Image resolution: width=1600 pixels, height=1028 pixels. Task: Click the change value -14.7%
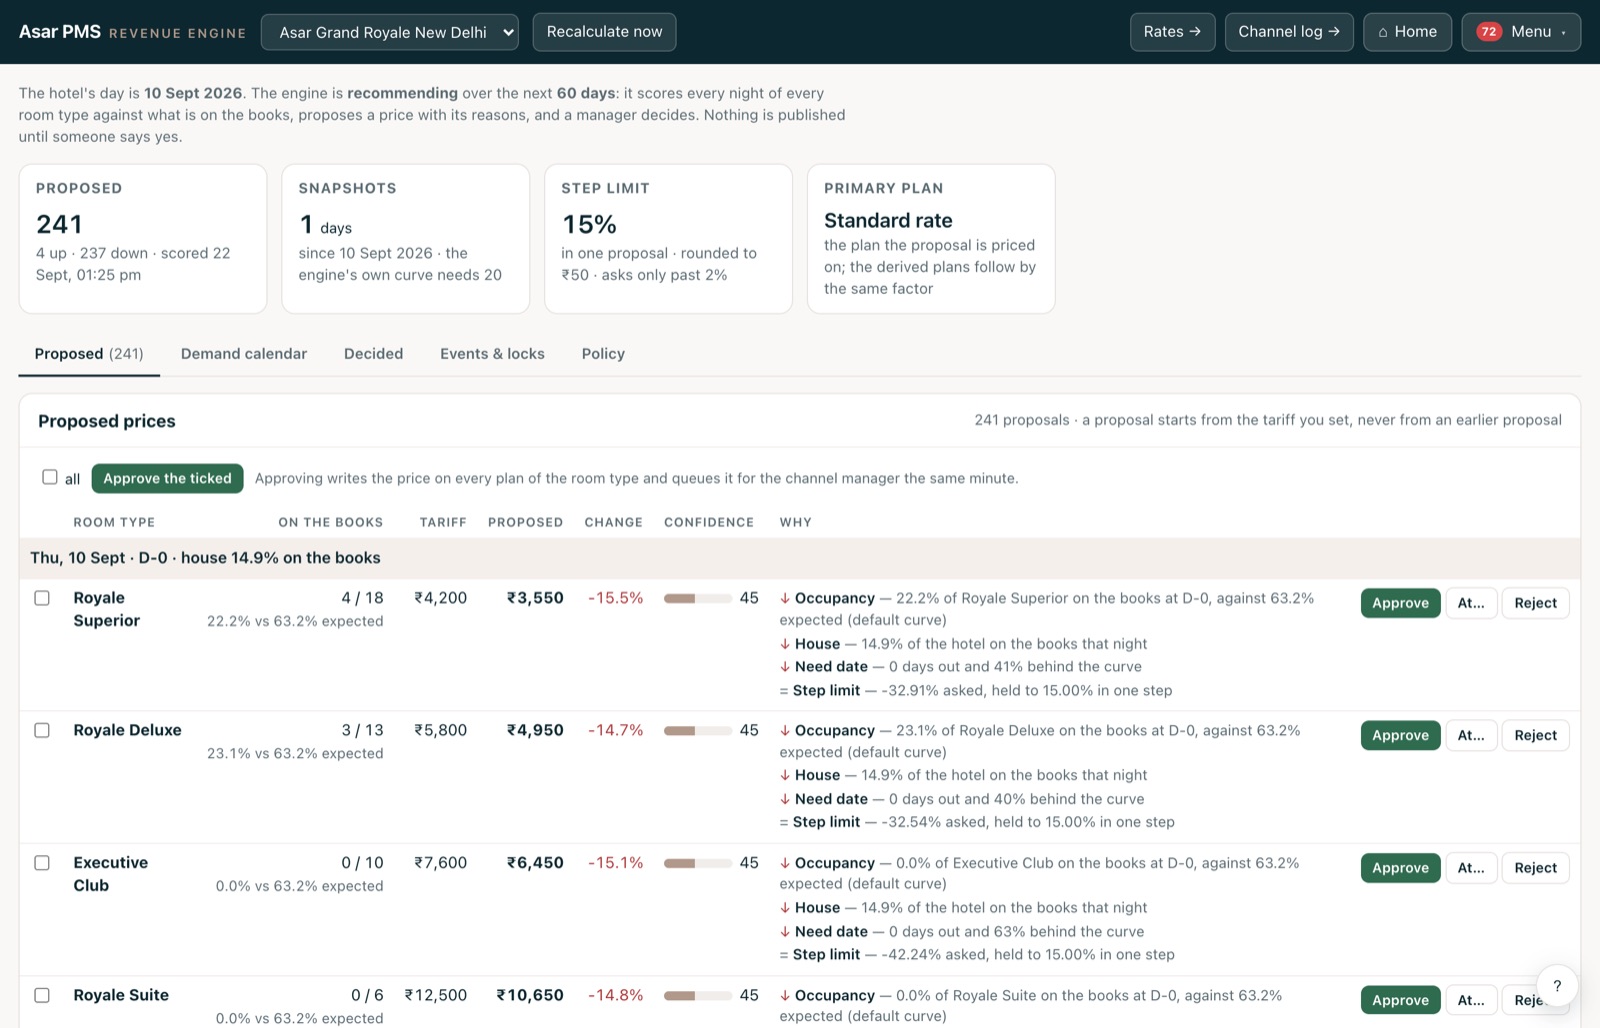[615, 730]
